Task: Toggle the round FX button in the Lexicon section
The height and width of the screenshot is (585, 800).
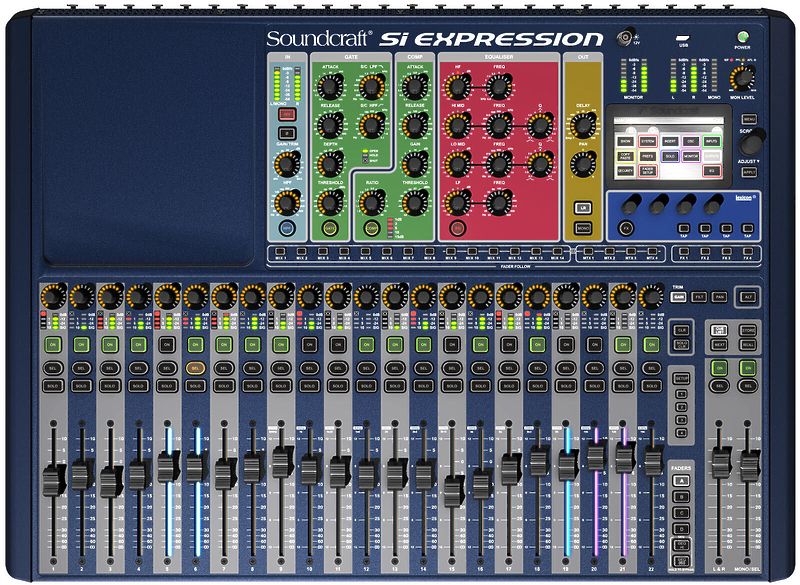Action: (x=626, y=228)
